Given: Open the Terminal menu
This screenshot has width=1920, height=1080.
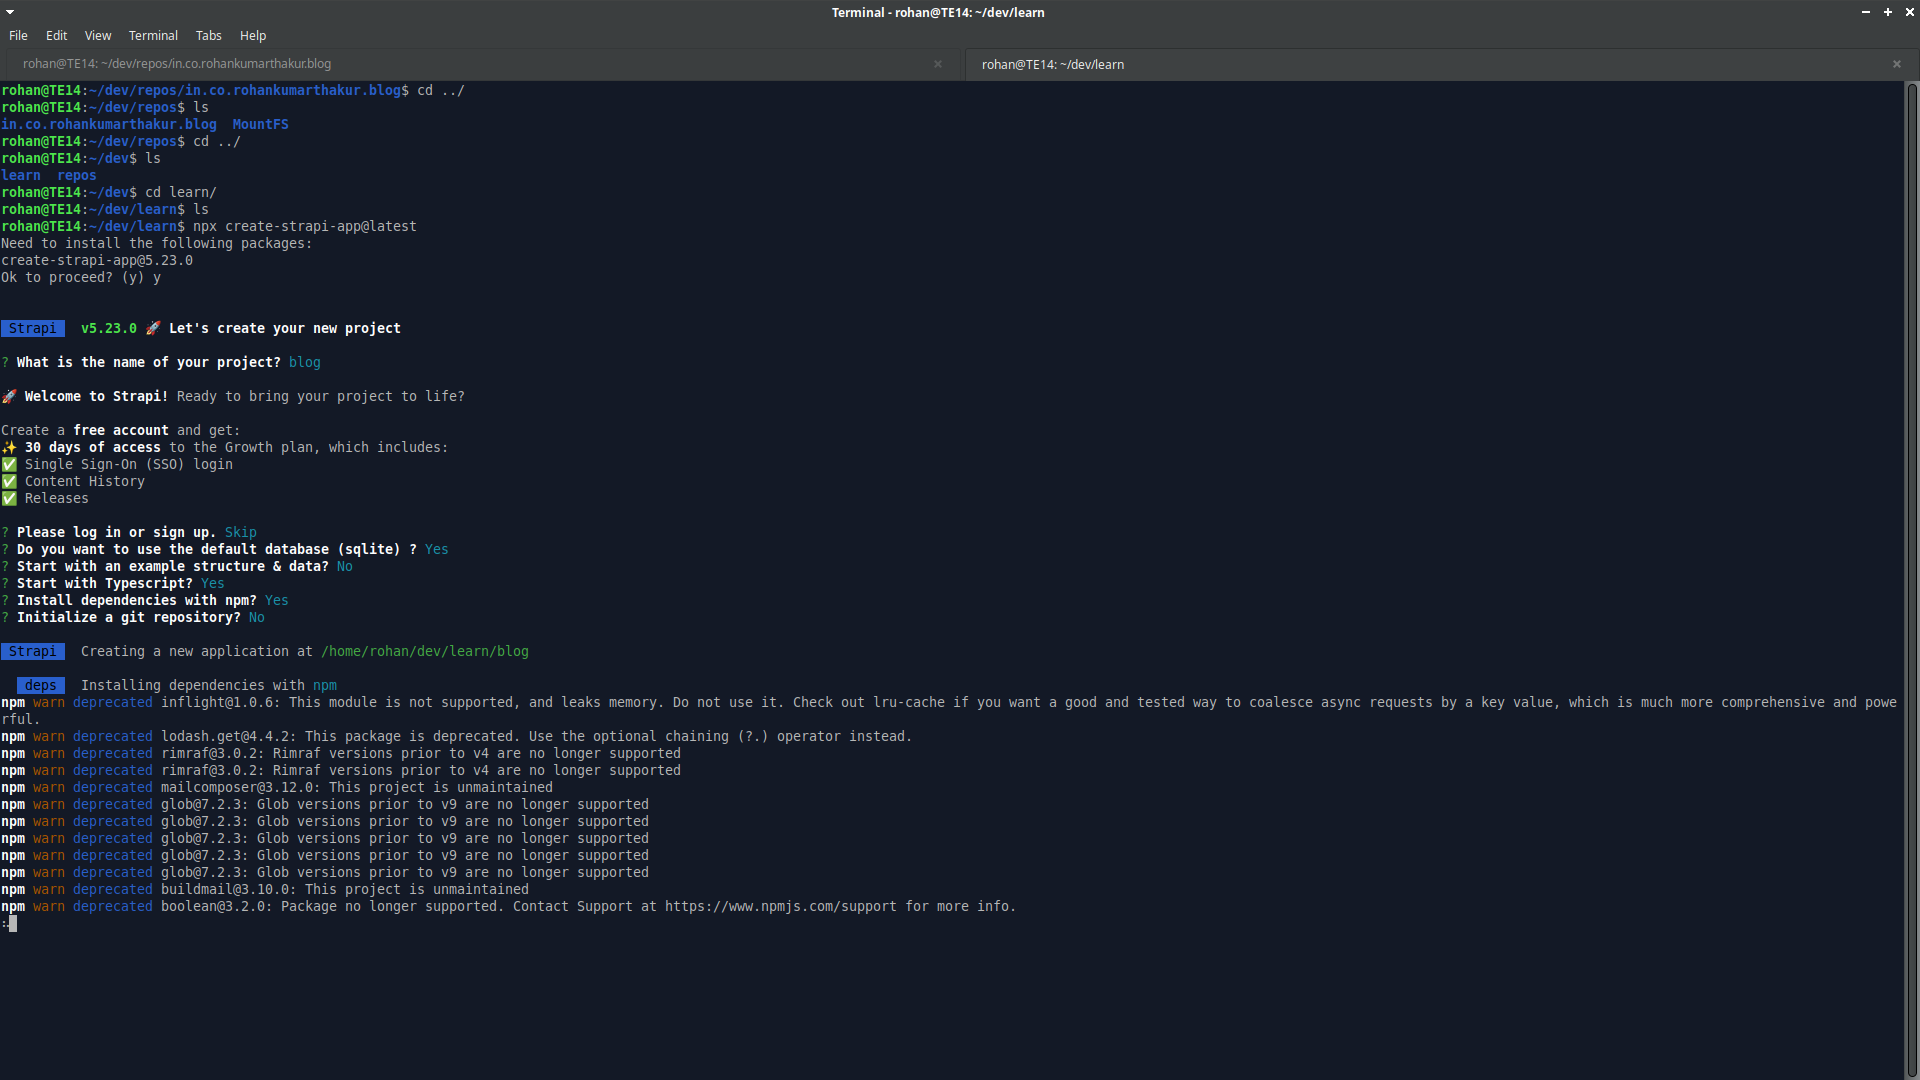Looking at the screenshot, I should [x=153, y=35].
